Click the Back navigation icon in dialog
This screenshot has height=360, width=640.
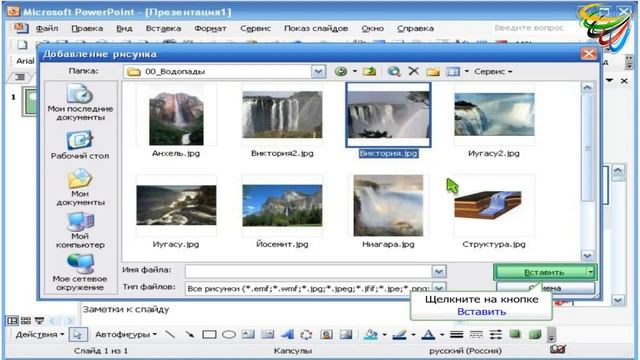point(341,71)
